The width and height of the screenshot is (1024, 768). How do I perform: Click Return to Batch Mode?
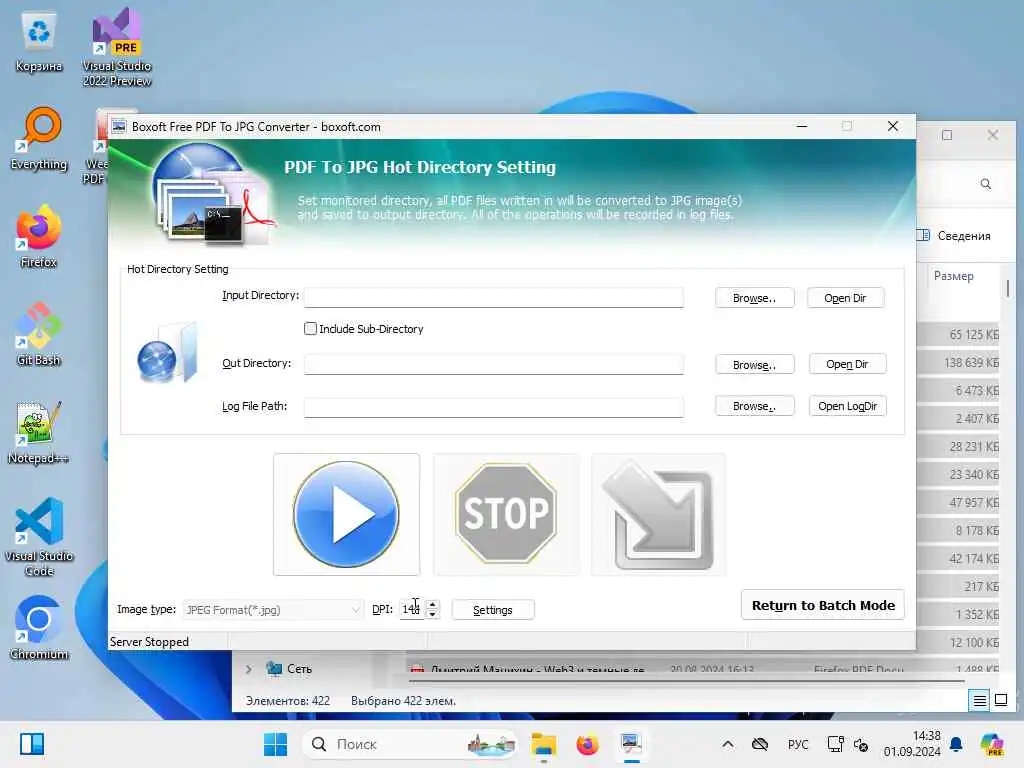pos(823,605)
